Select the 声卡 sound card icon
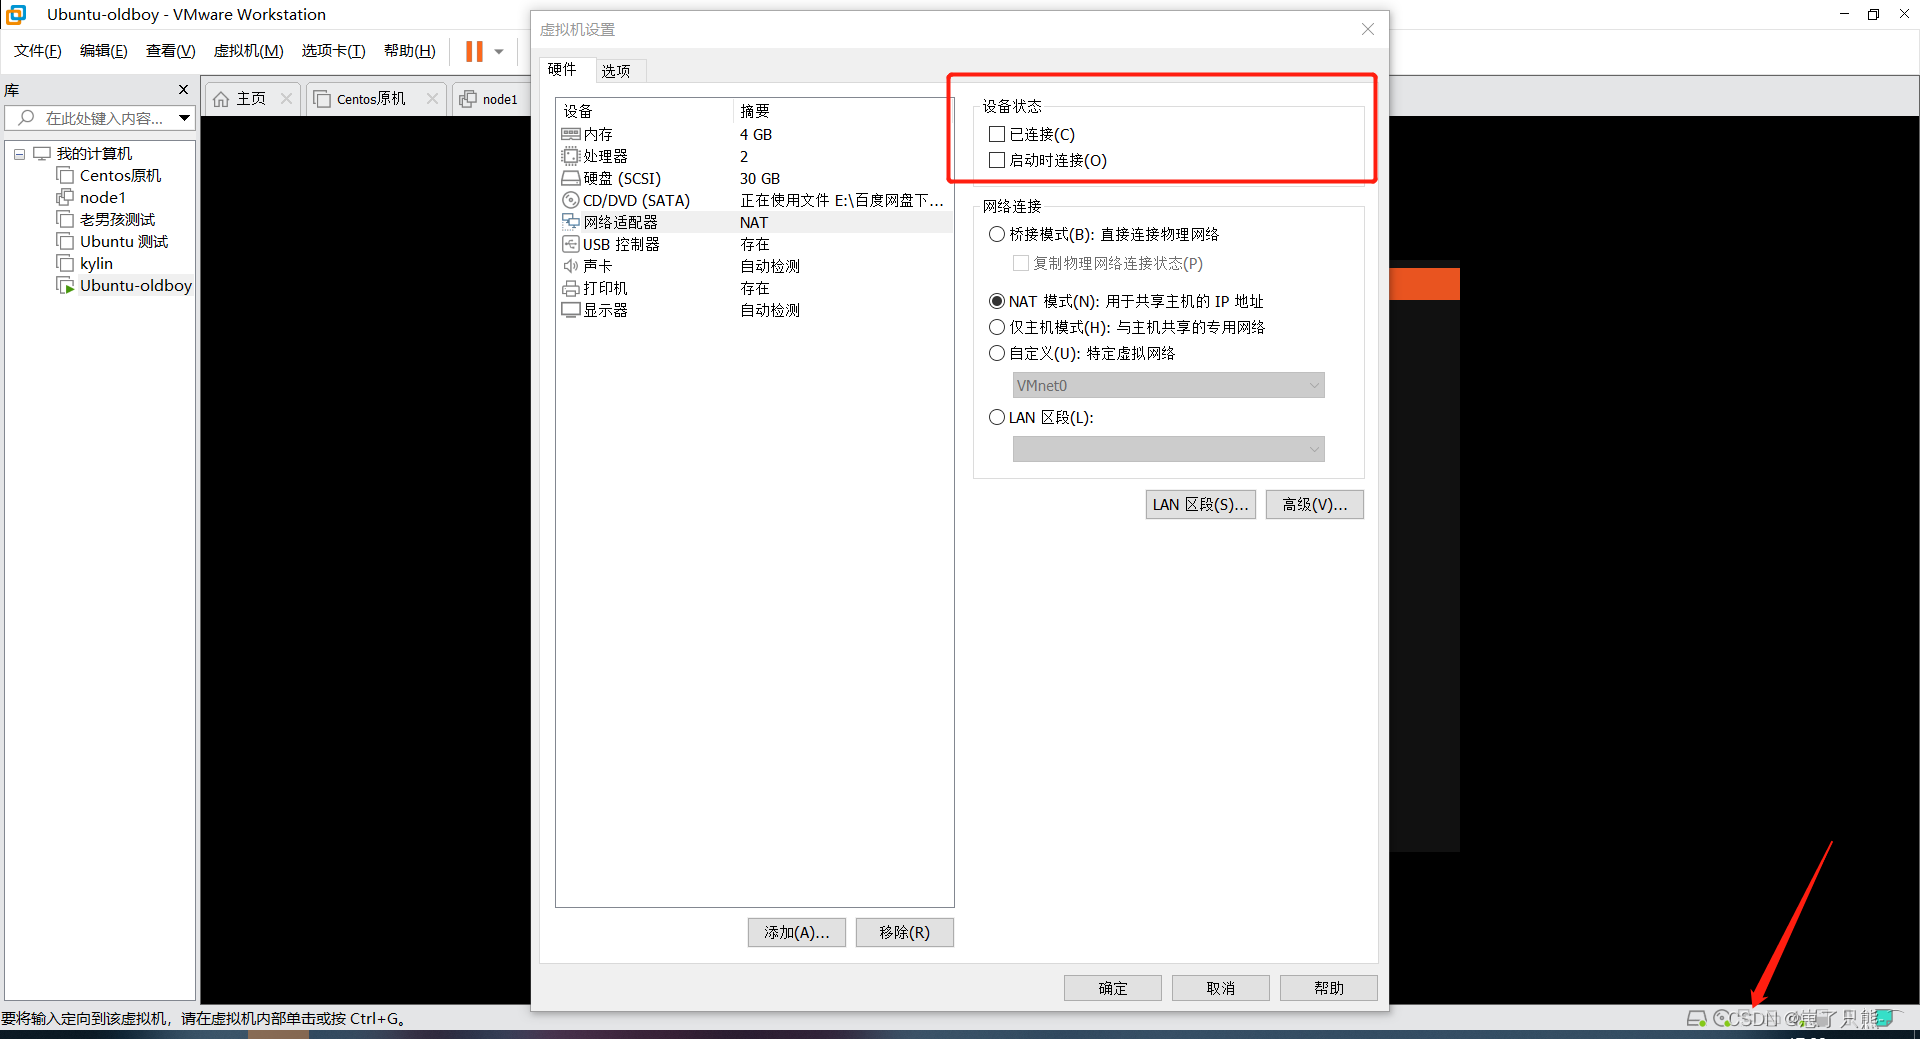This screenshot has width=1920, height=1039. pos(571,266)
